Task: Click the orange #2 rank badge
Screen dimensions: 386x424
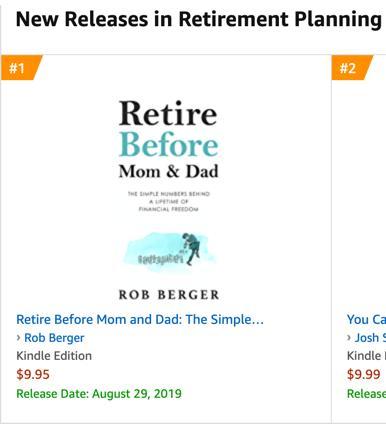Action: point(351,68)
